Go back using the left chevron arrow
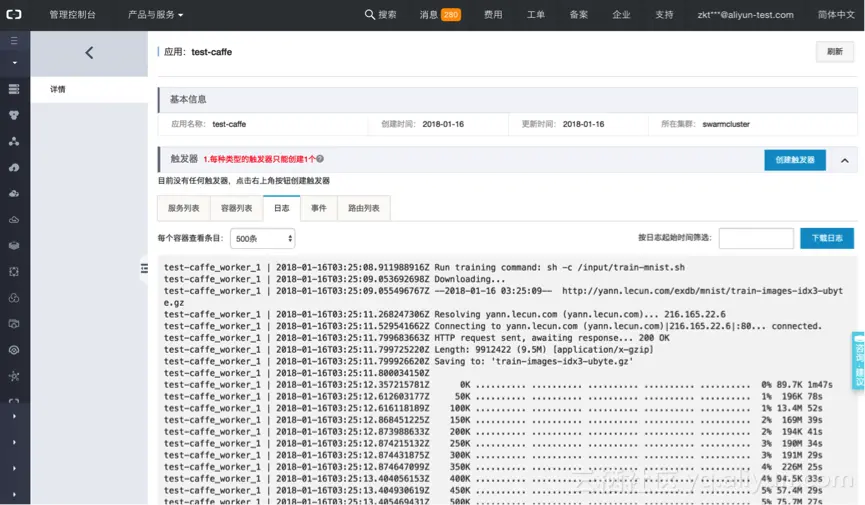The image size is (865, 505). coord(89,53)
